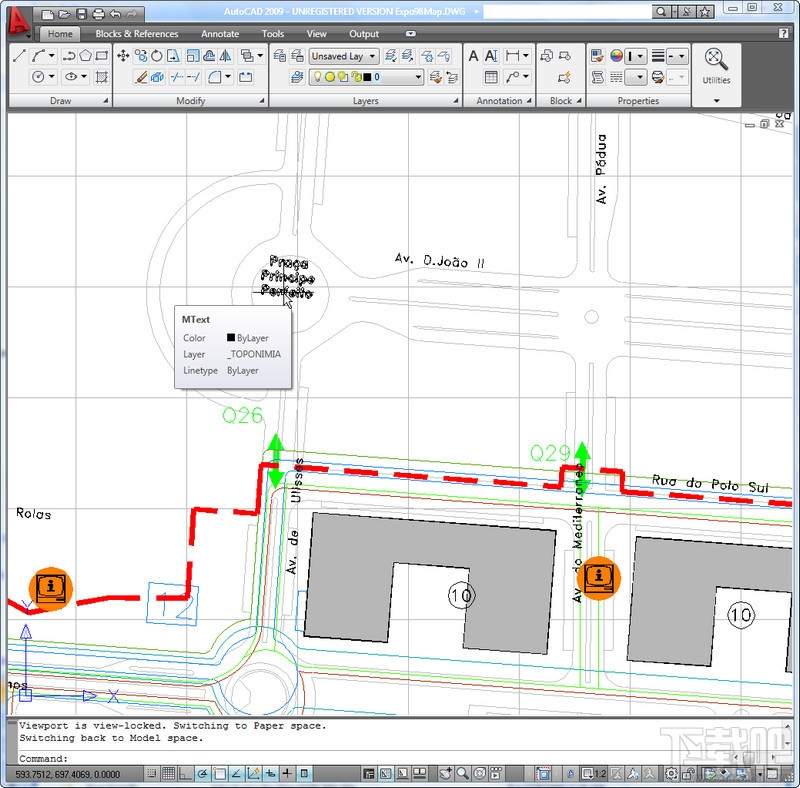800x788 pixels.
Task: Open the Output ribbon tab
Action: [364, 33]
